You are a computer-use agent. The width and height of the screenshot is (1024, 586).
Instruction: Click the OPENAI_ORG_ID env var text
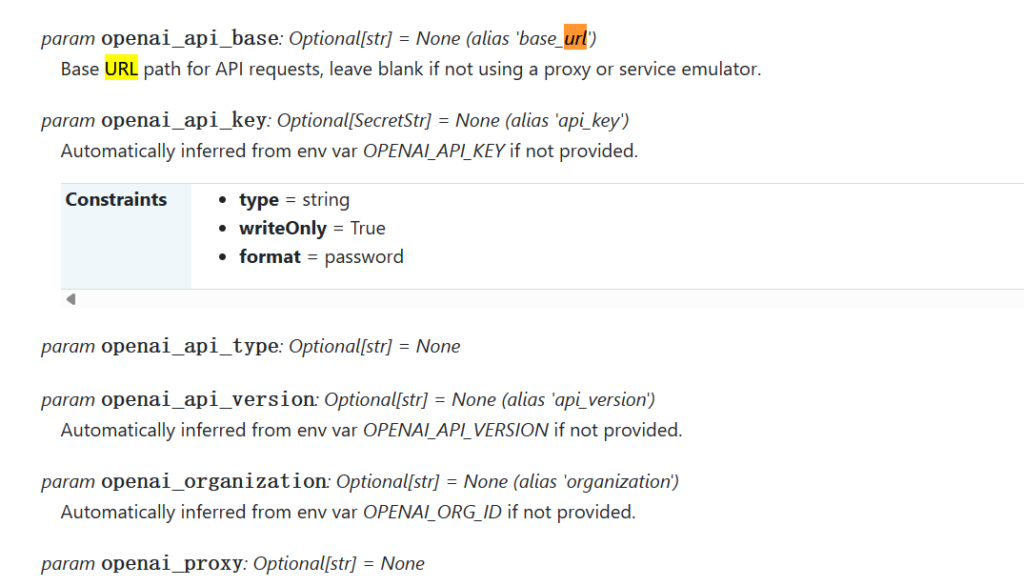click(433, 513)
